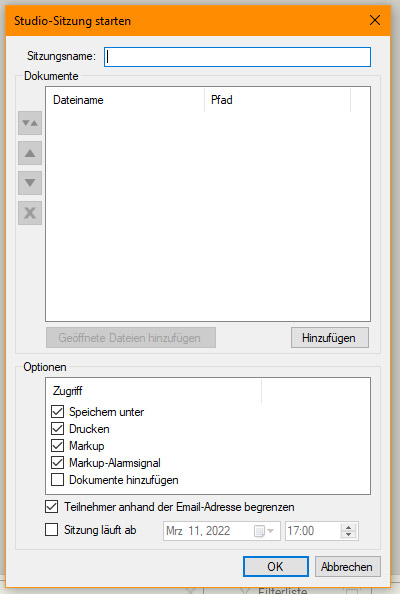This screenshot has width=400, height=594.
Task: Uncheck the Speichern unter checkbox
Action: click(x=58, y=412)
